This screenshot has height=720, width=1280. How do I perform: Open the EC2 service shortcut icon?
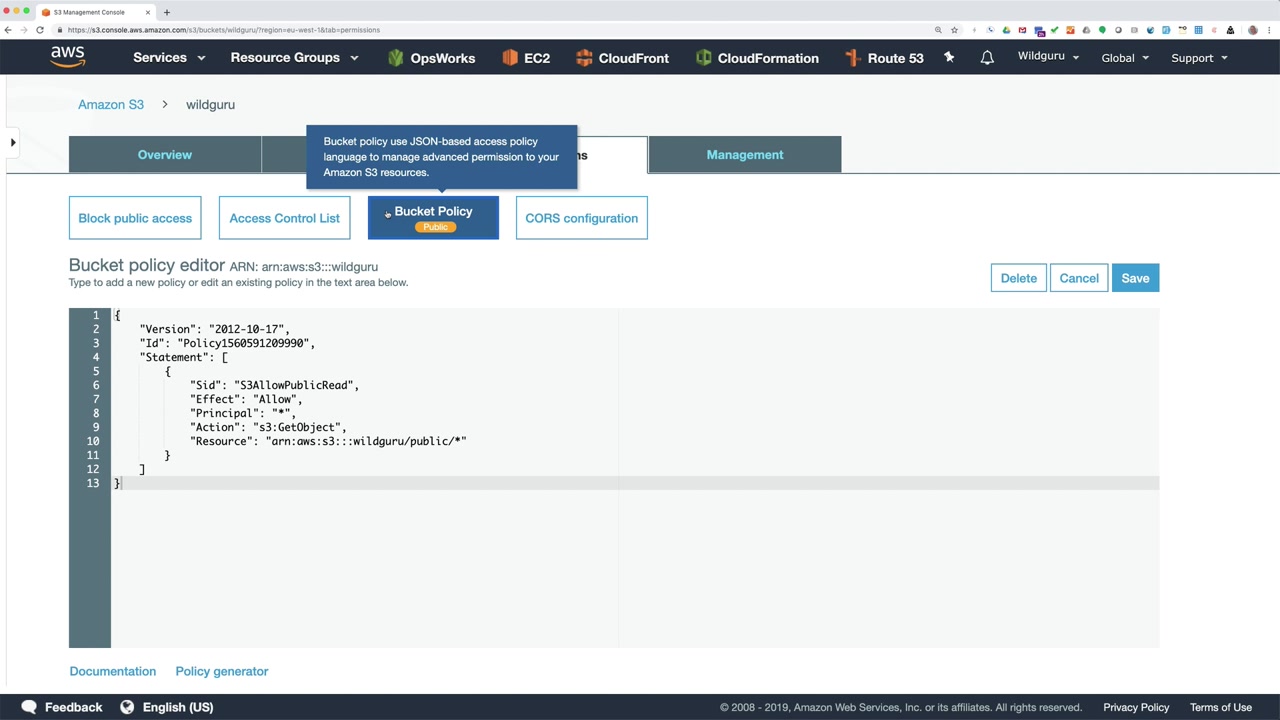pos(510,58)
